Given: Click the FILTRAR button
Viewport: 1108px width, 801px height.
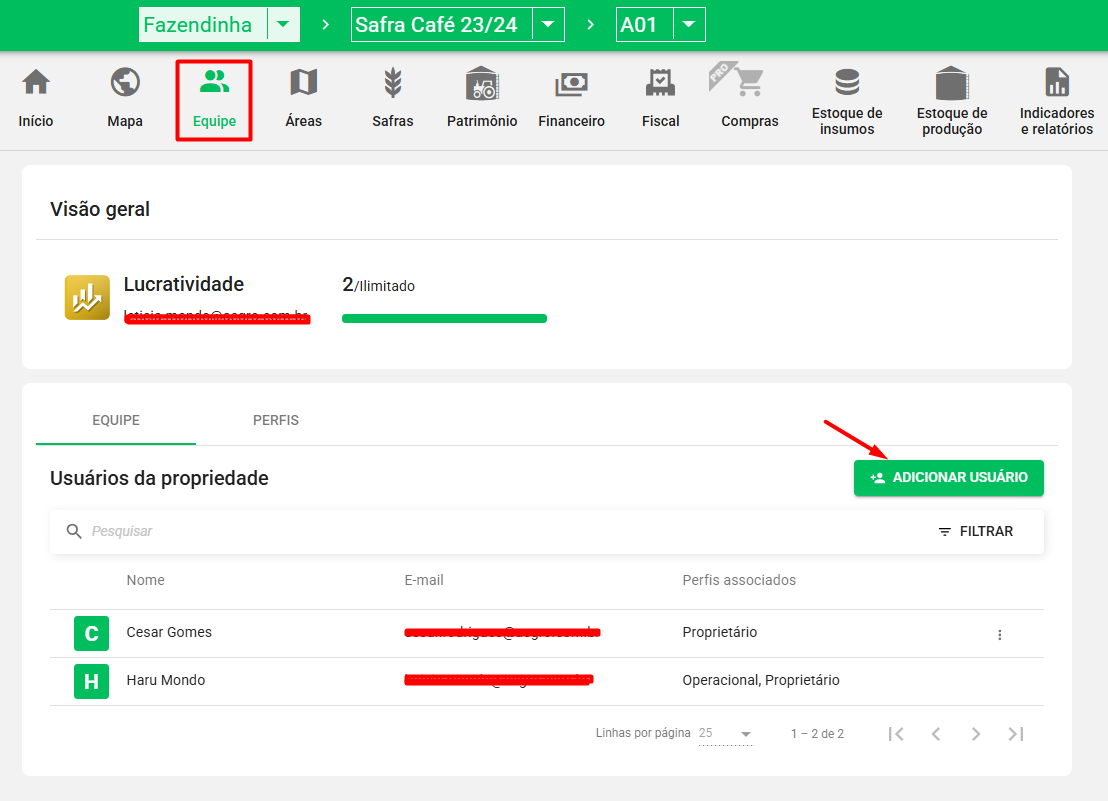Looking at the screenshot, I should click(x=975, y=532).
